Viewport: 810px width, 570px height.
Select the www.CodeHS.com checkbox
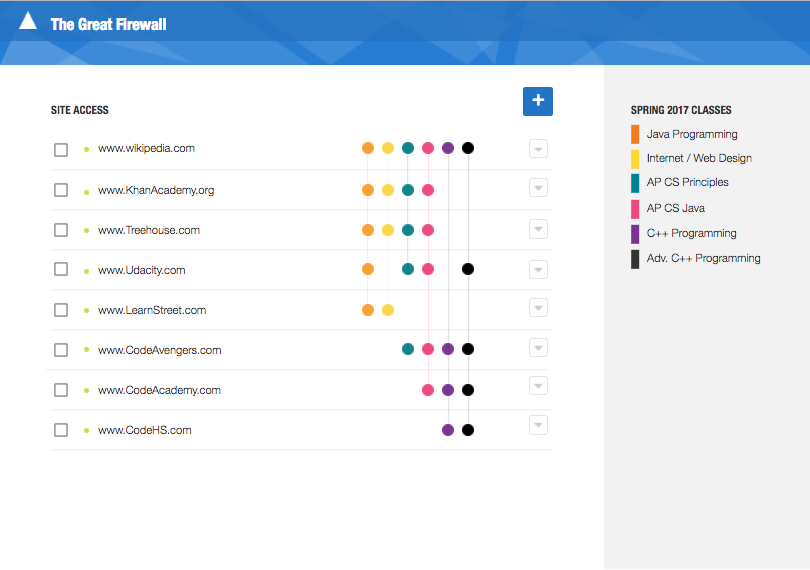(61, 430)
